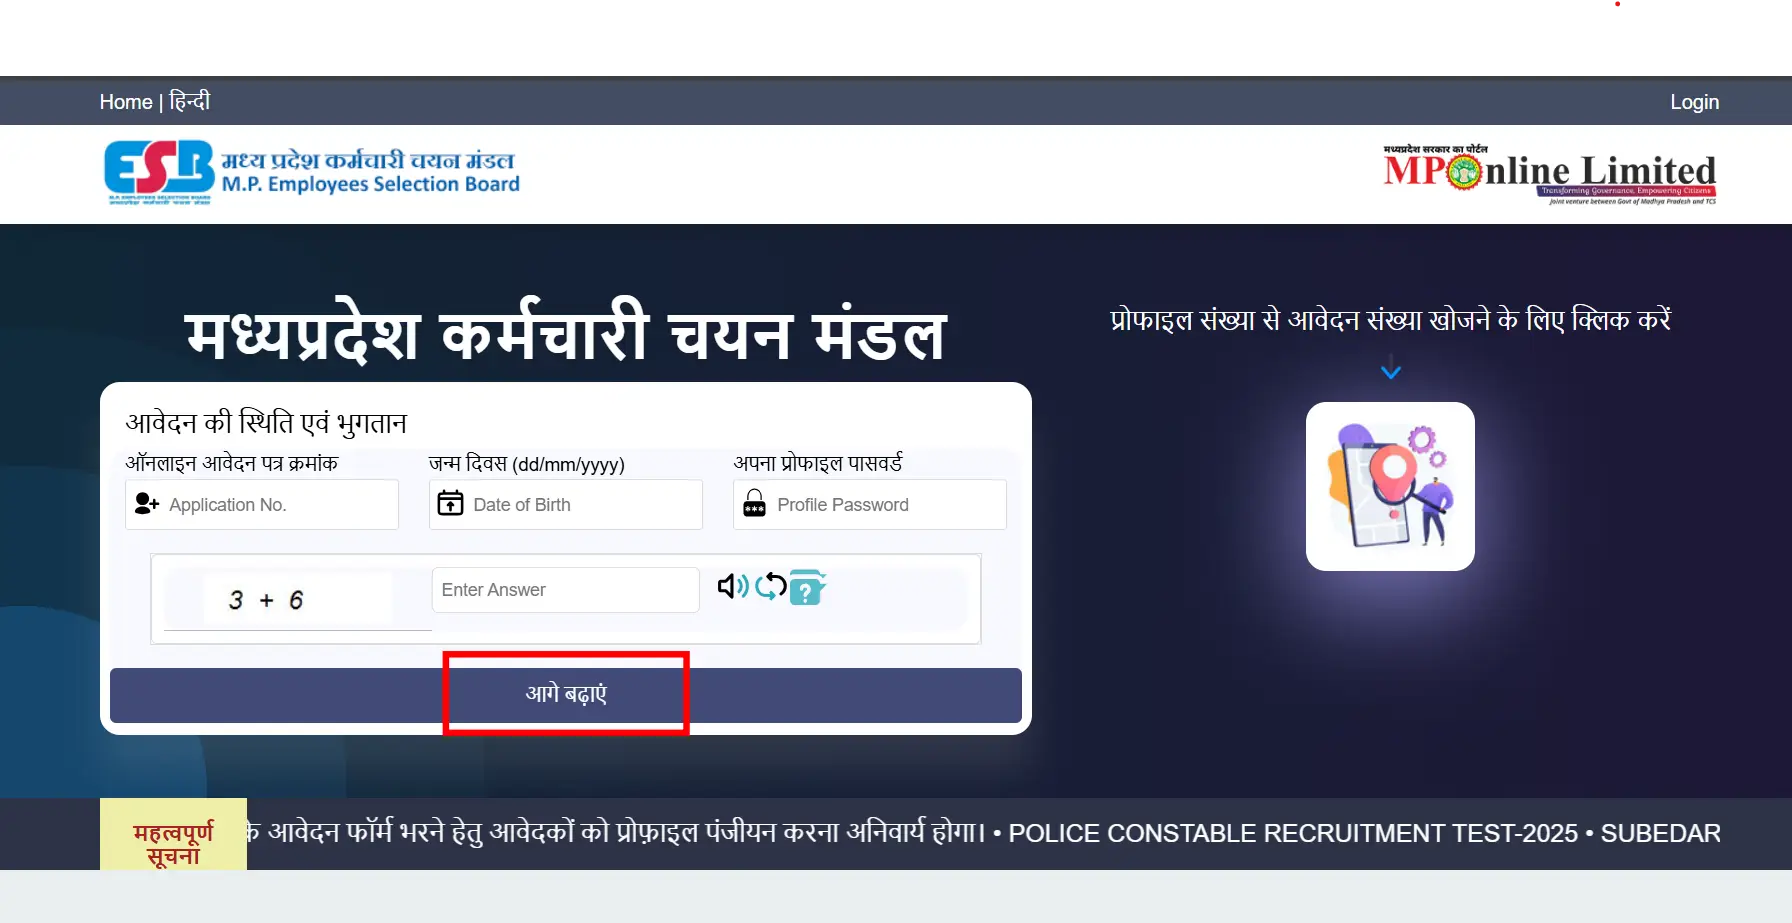Open the application search illustration tile
The height and width of the screenshot is (923, 1792).
pyautogui.click(x=1390, y=486)
